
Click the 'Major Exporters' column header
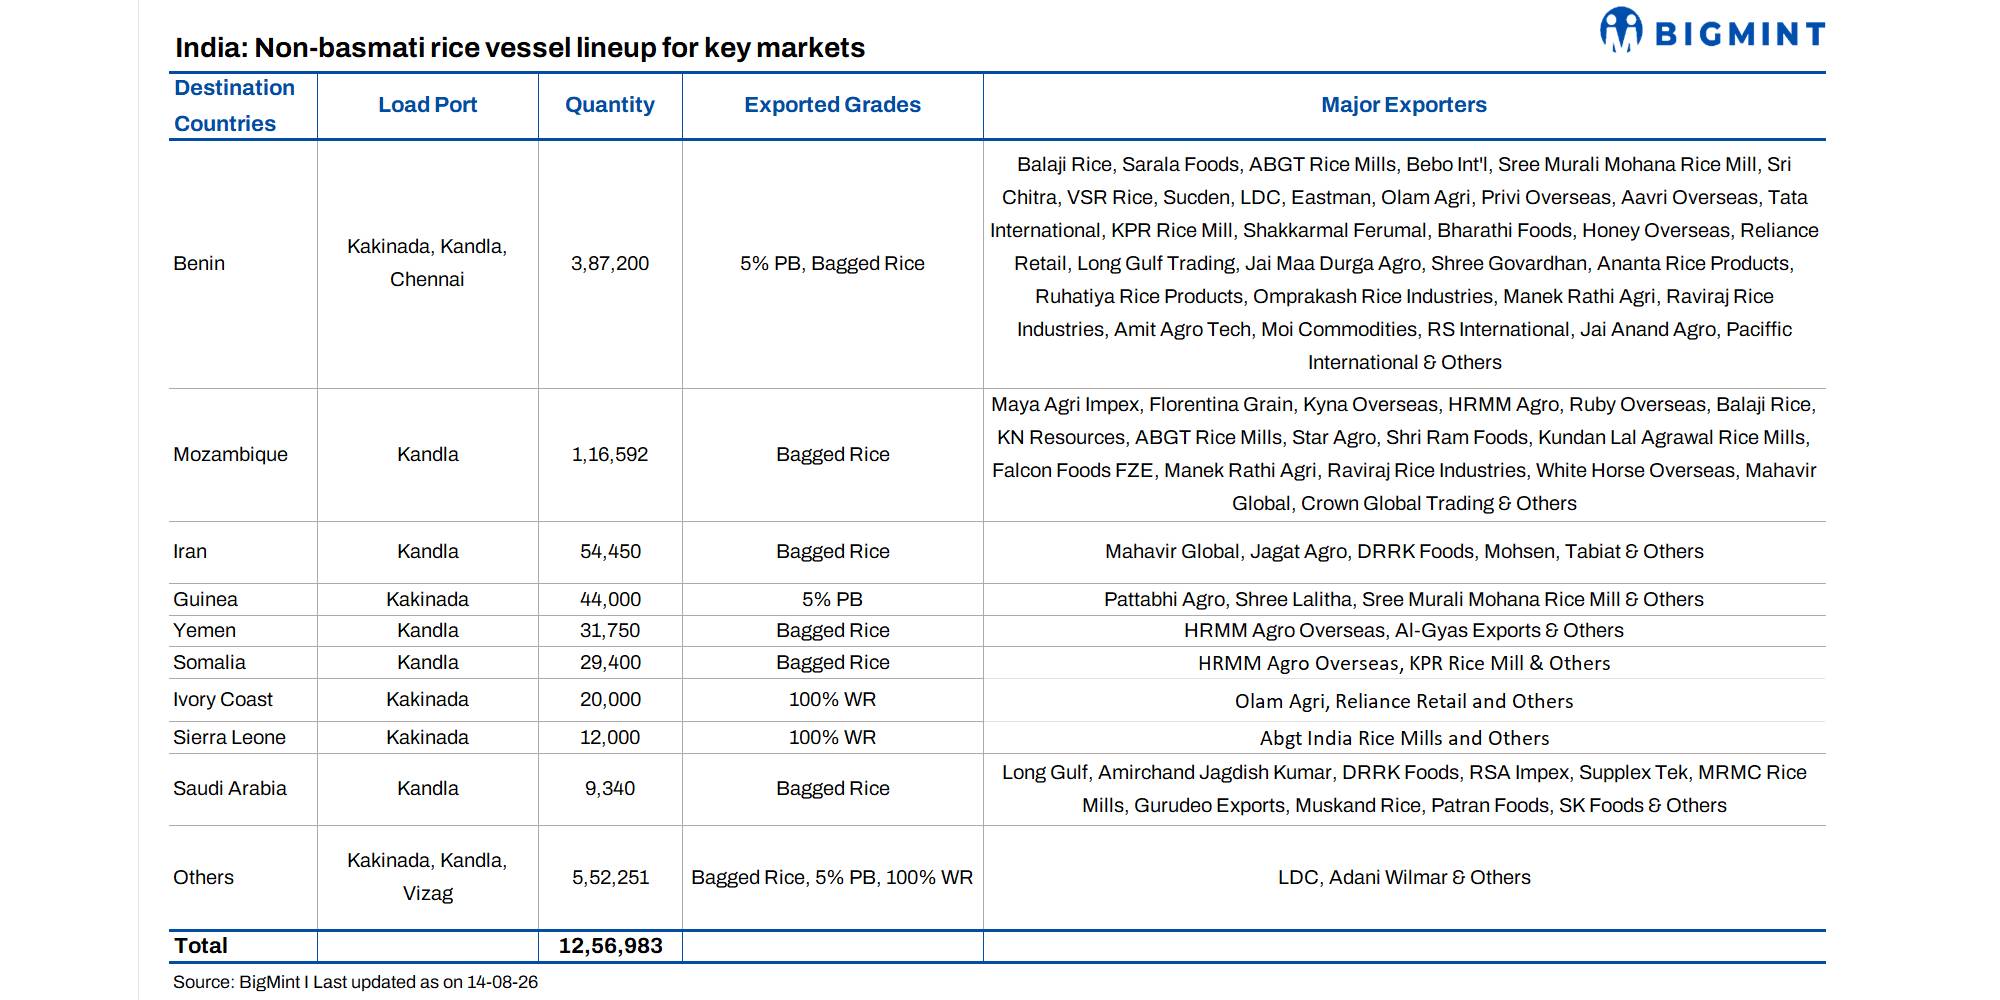pos(1404,105)
